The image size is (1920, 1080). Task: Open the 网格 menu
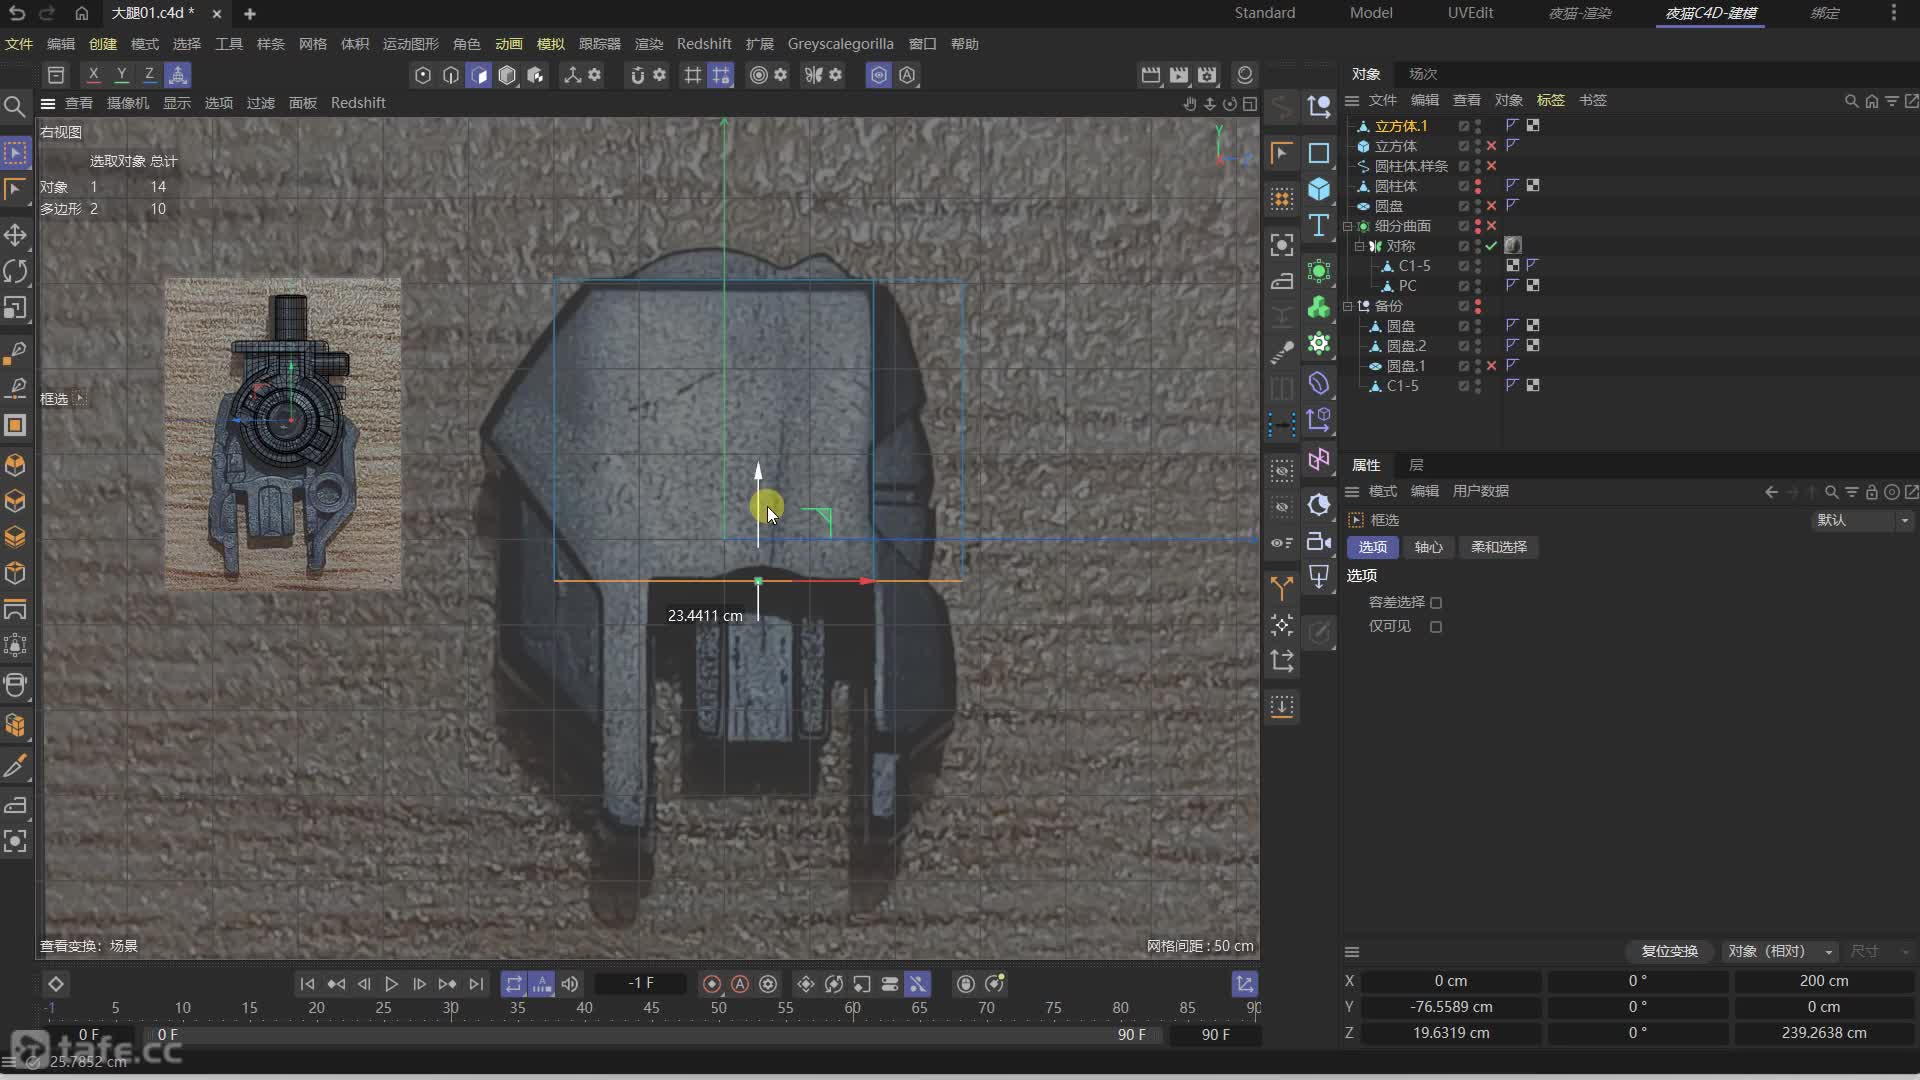pyautogui.click(x=312, y=44)
